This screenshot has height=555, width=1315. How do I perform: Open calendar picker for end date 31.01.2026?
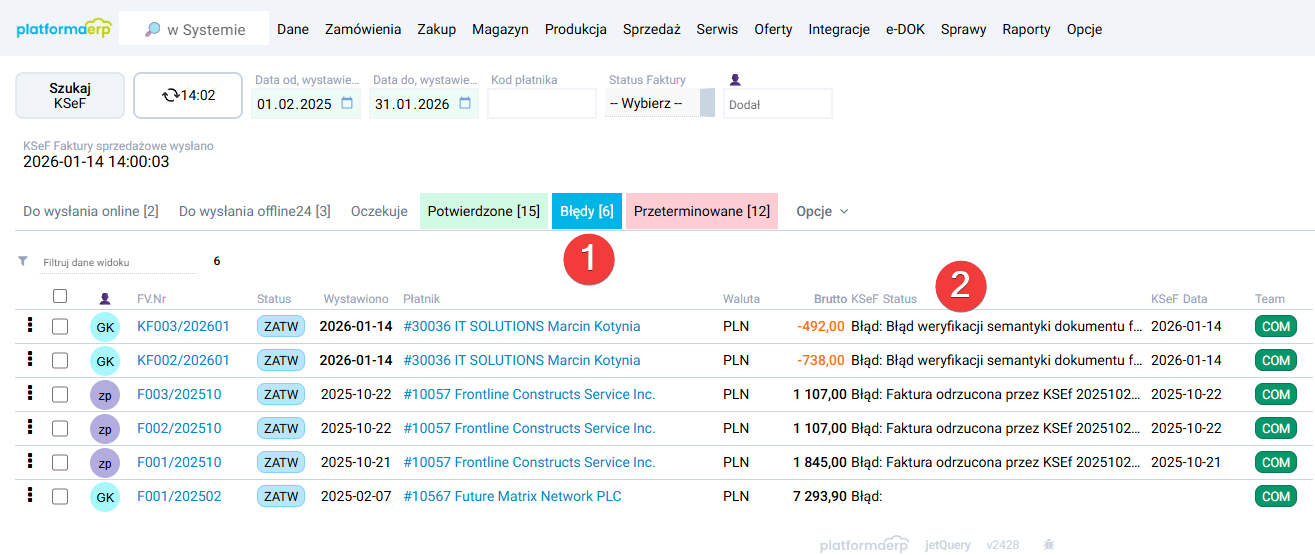tap(465, 103)
